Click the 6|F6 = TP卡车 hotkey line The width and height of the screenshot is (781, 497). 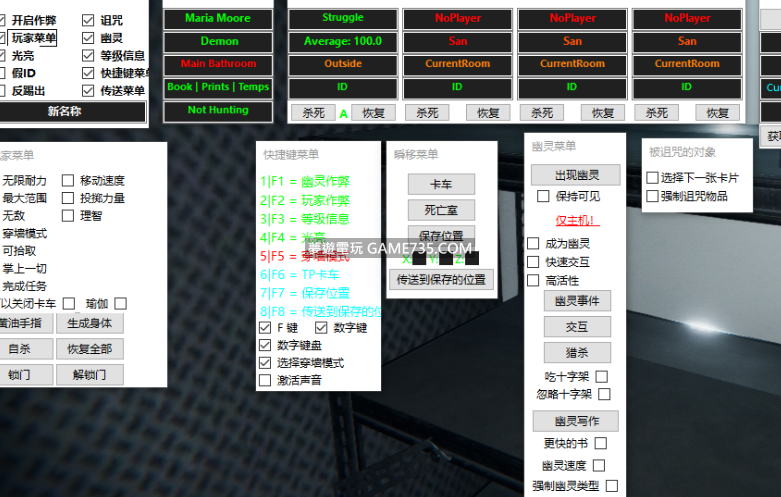[x=299, y=275]
